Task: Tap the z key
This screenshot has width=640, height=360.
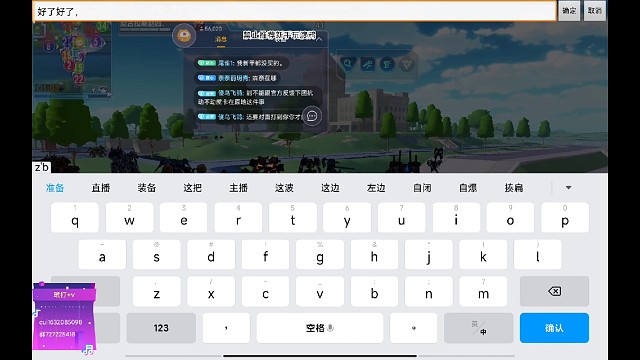Action: point(156,291)
